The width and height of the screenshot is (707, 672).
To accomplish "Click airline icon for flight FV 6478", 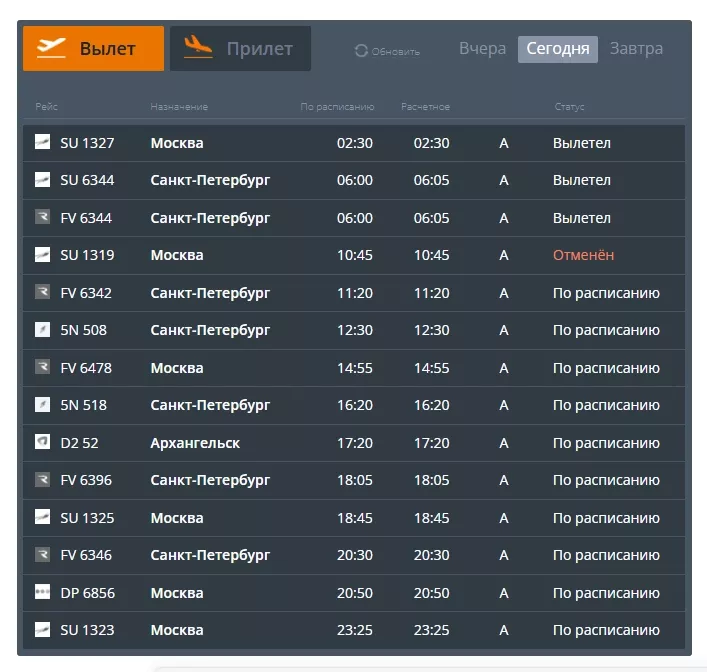I will coord(42,367).
